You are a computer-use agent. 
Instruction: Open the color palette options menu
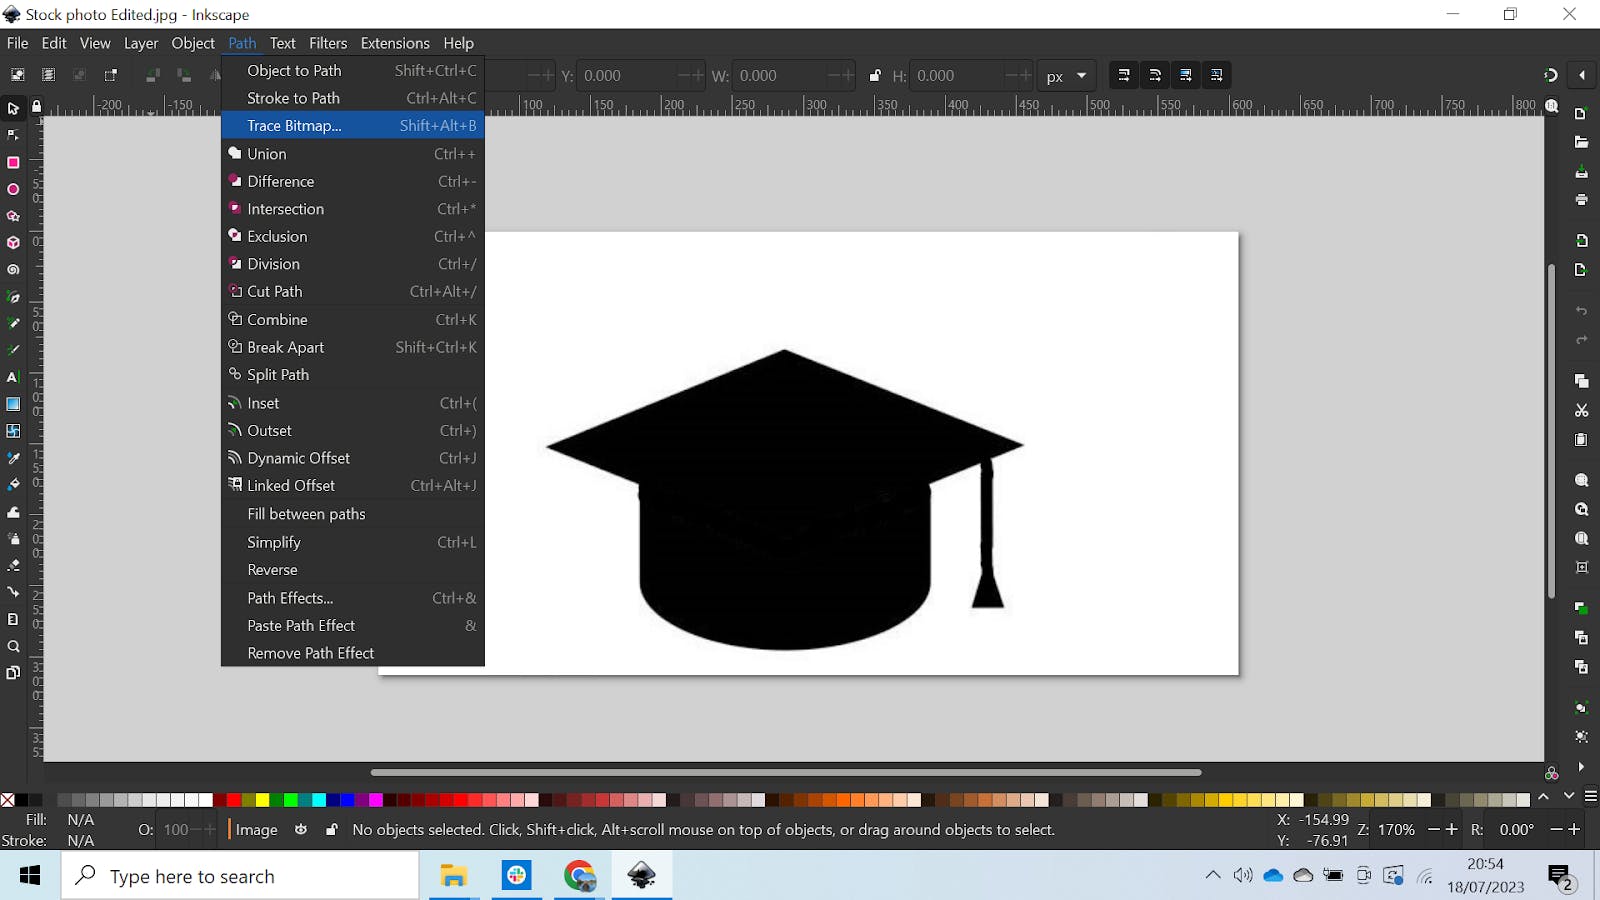pos(1590,797)
